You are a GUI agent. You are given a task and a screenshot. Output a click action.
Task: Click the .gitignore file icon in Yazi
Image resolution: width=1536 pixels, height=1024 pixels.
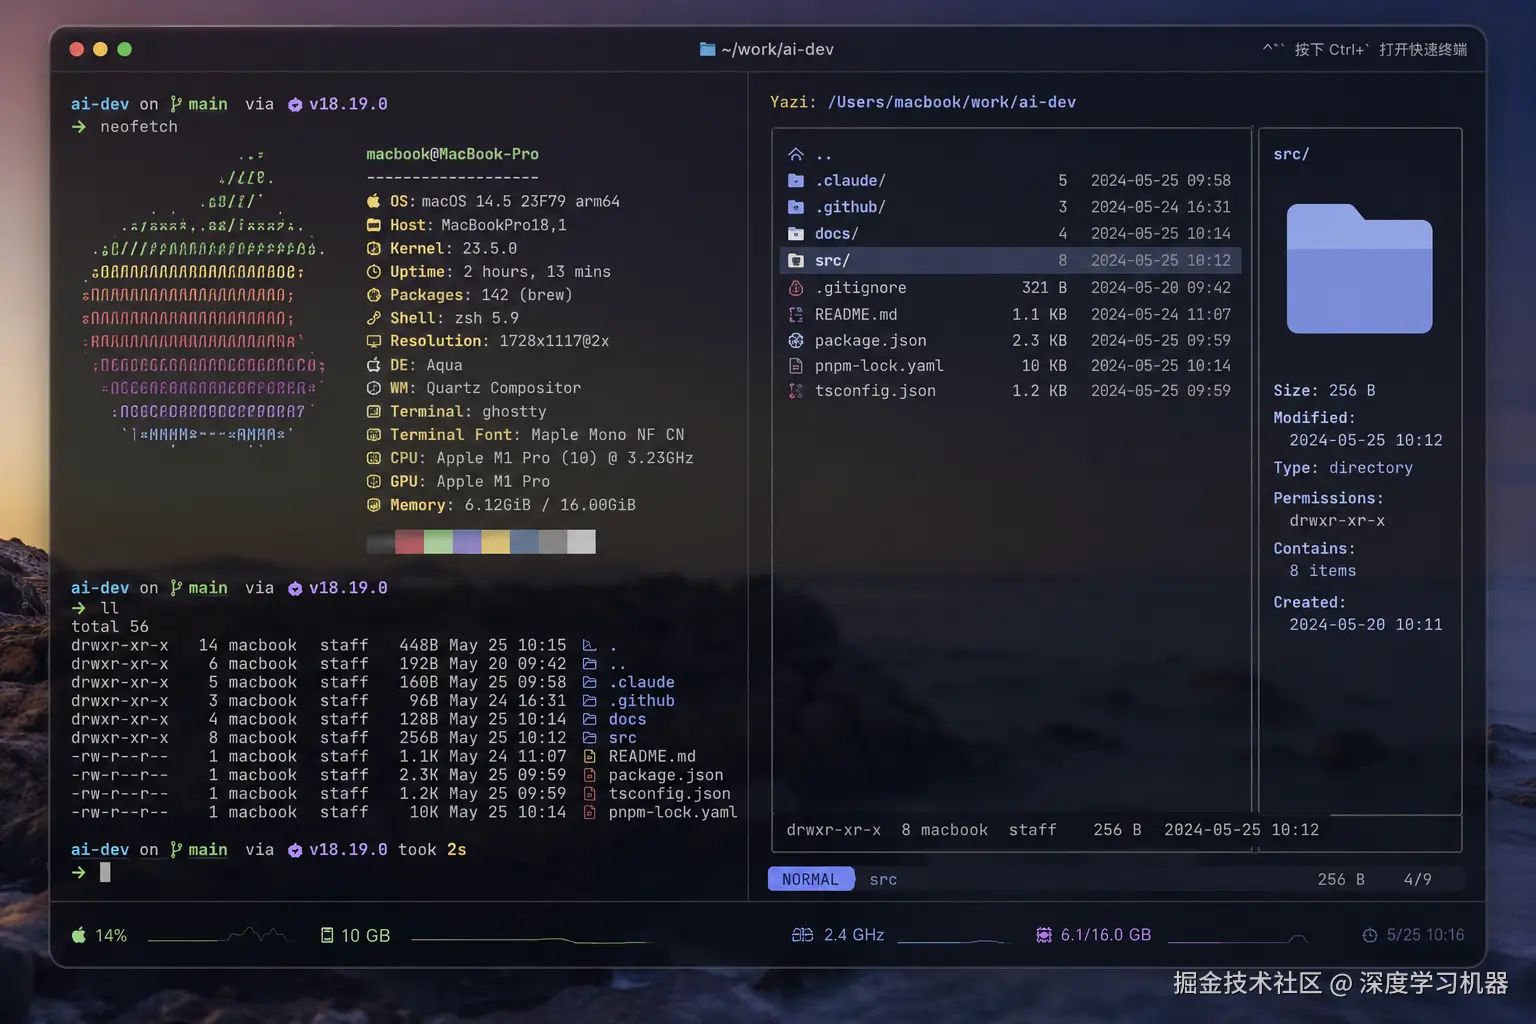click(x=796, y=288)
